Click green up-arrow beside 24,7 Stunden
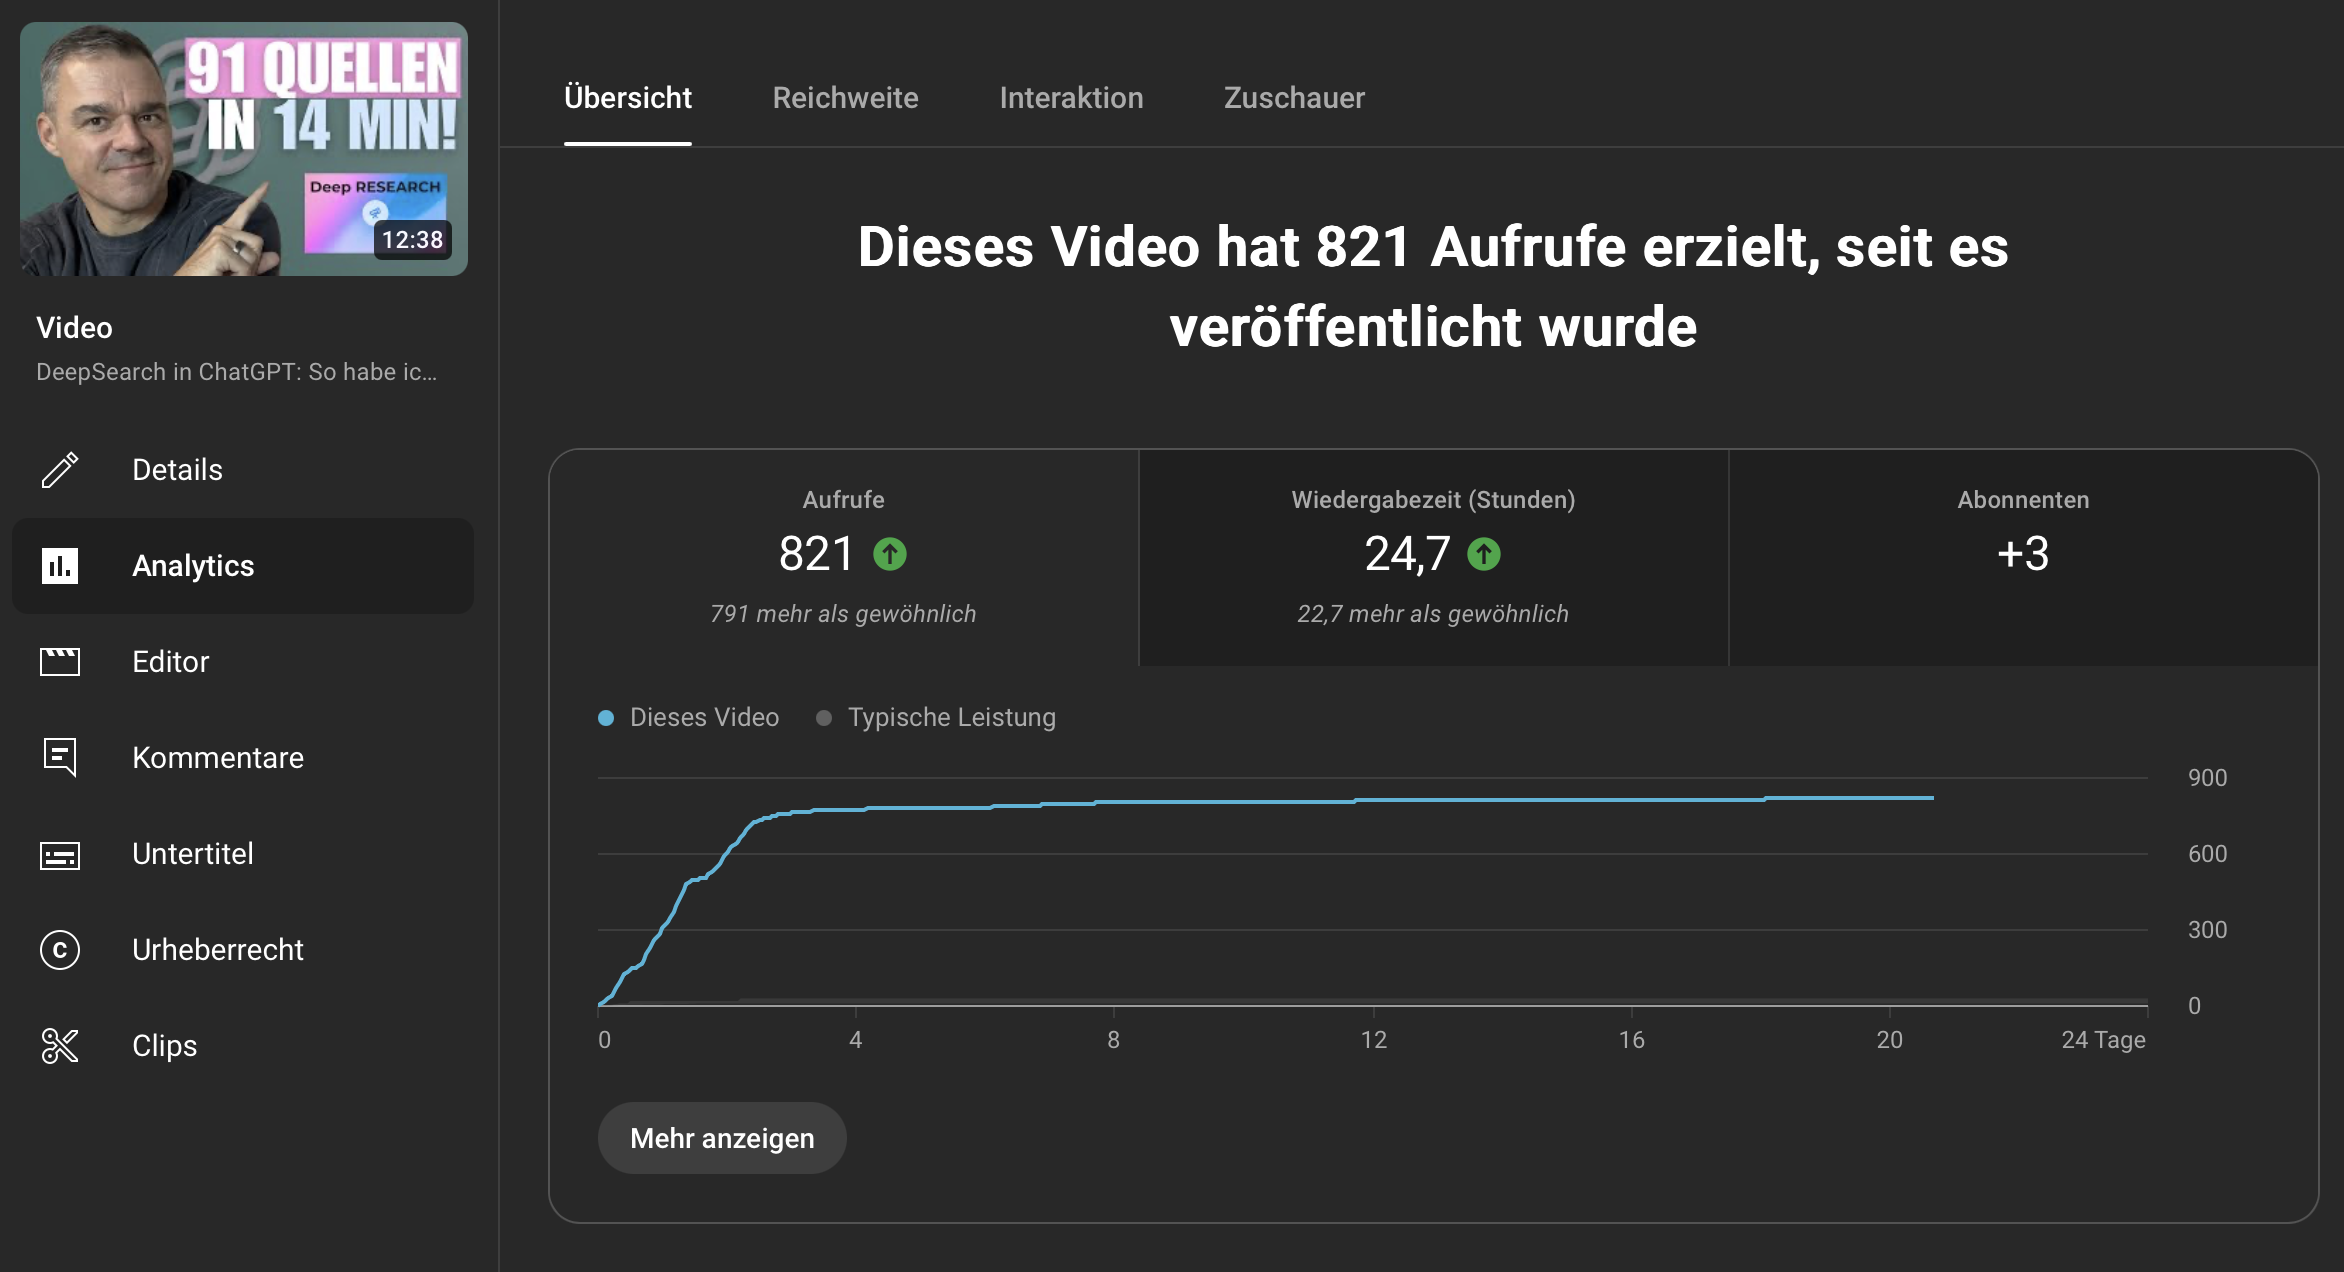2344x1272 pixels. click(x=1483, y=554)
